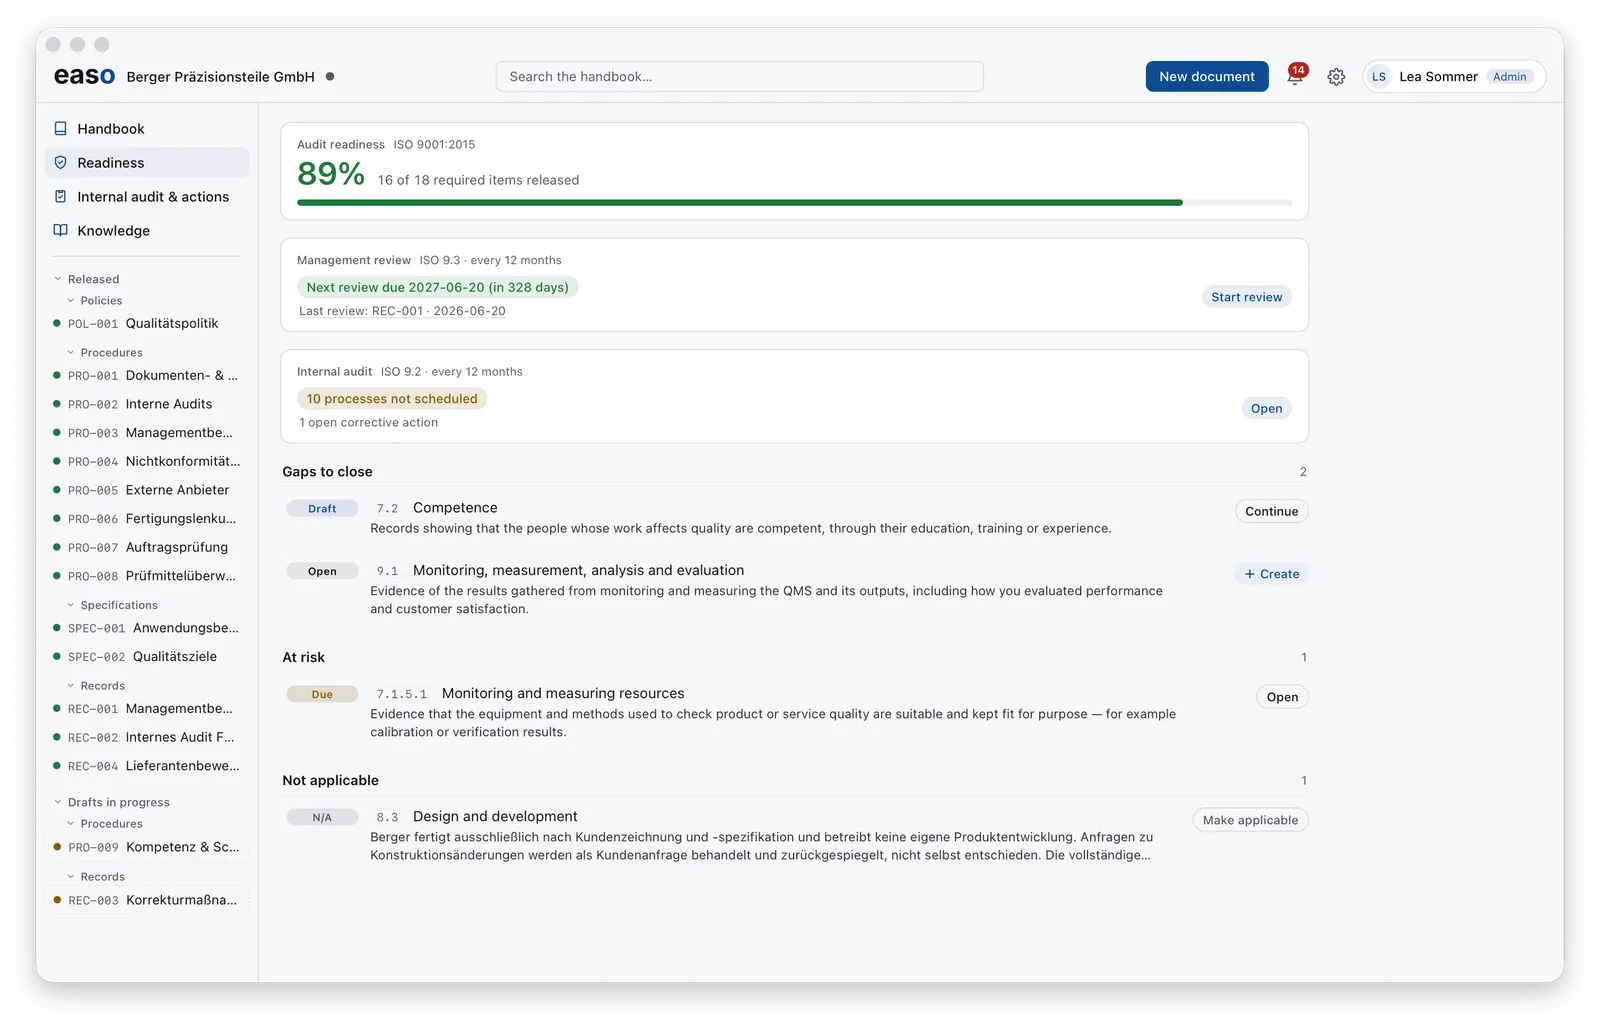Focus the Search the handbook field
Image resolution: width=1600 pixels, height=1027 pixels.
[739, 77]
